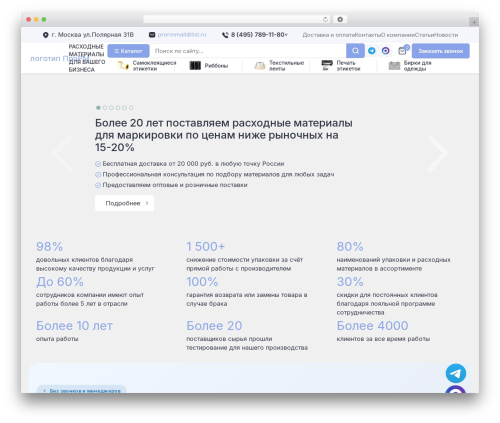The width and height of the screenshot is (500, 423).
Task: Click the phone handset icon in header
Action: [x=225, y=35]
